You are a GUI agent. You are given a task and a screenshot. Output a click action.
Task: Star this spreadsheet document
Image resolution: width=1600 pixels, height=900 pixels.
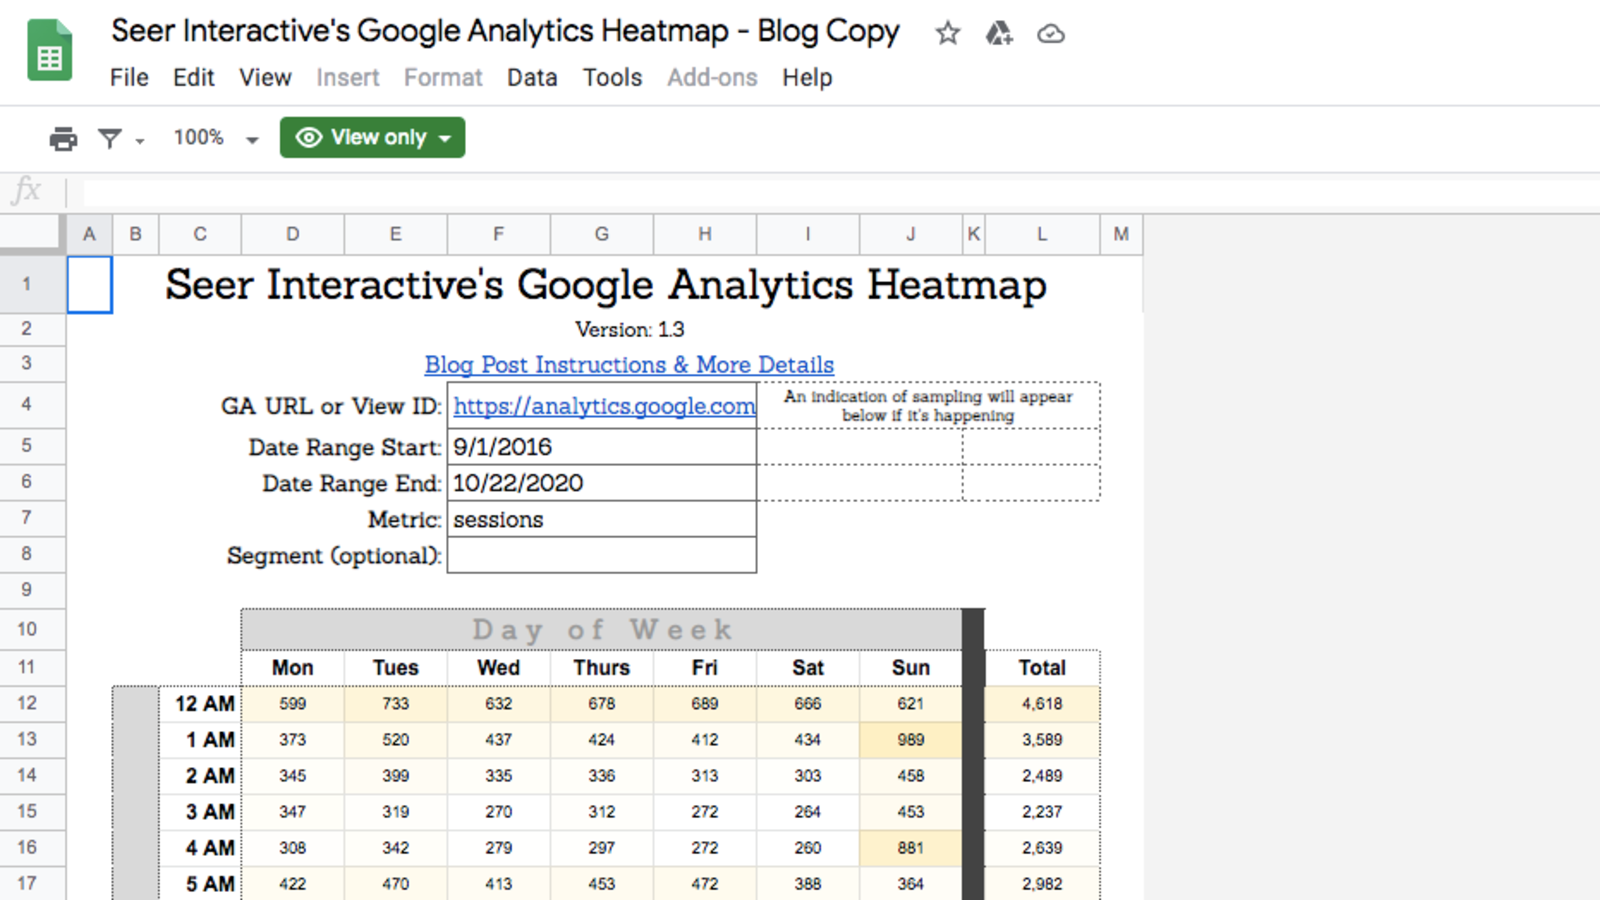(947, 34)
